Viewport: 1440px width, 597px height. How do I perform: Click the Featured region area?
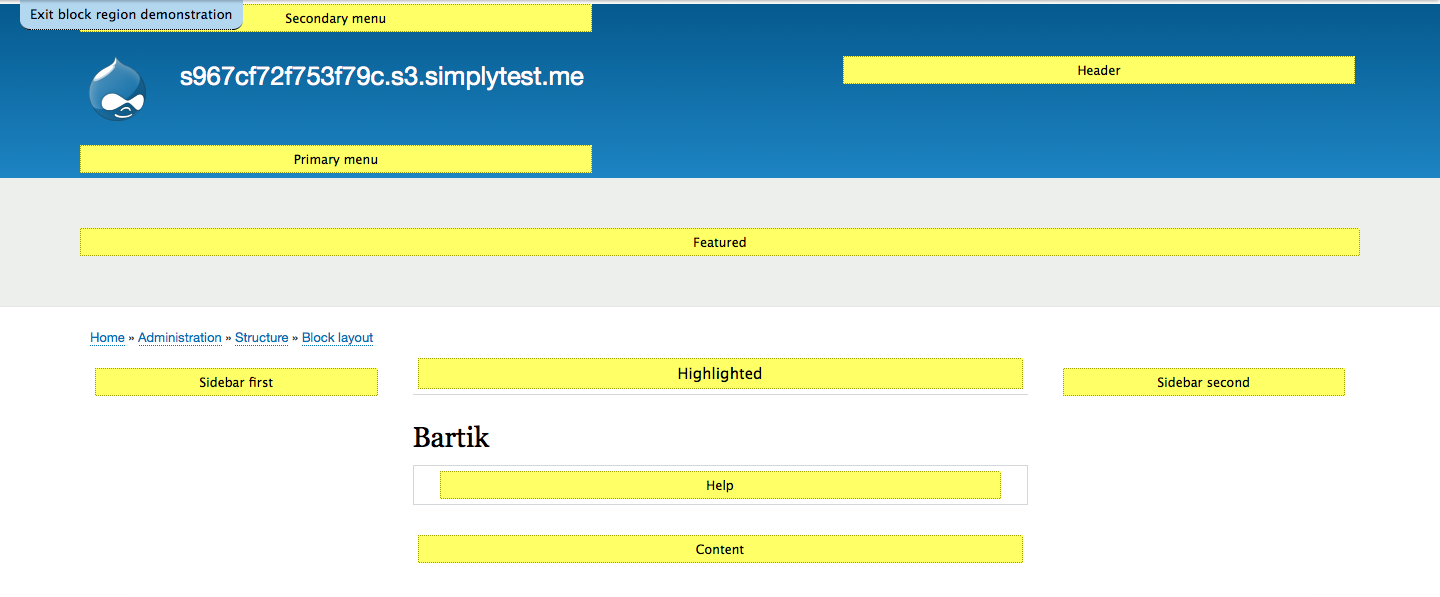[719, 242]
